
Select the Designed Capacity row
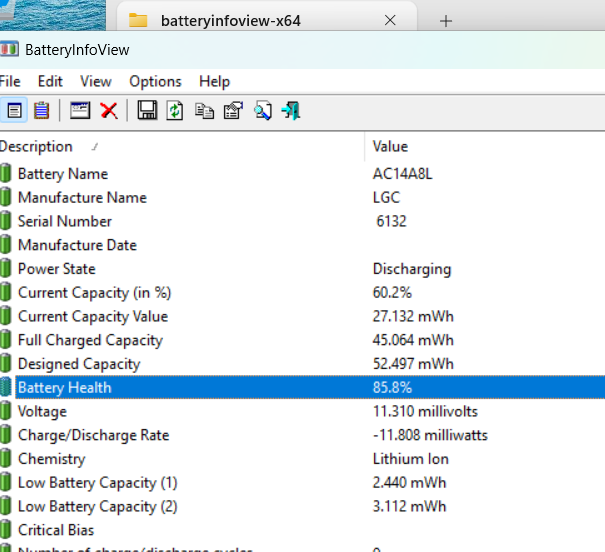[x=302, y=364]
